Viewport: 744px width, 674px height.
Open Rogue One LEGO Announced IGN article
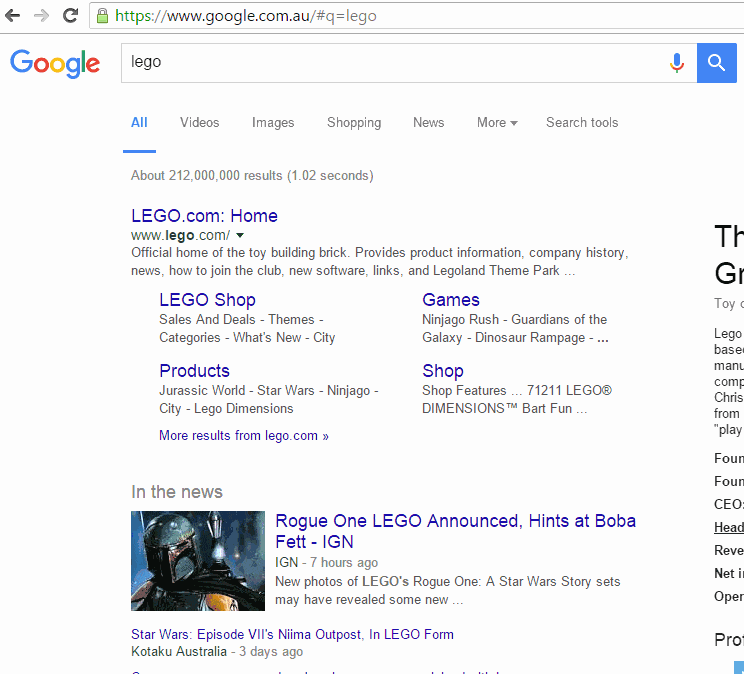coord(456,531)
